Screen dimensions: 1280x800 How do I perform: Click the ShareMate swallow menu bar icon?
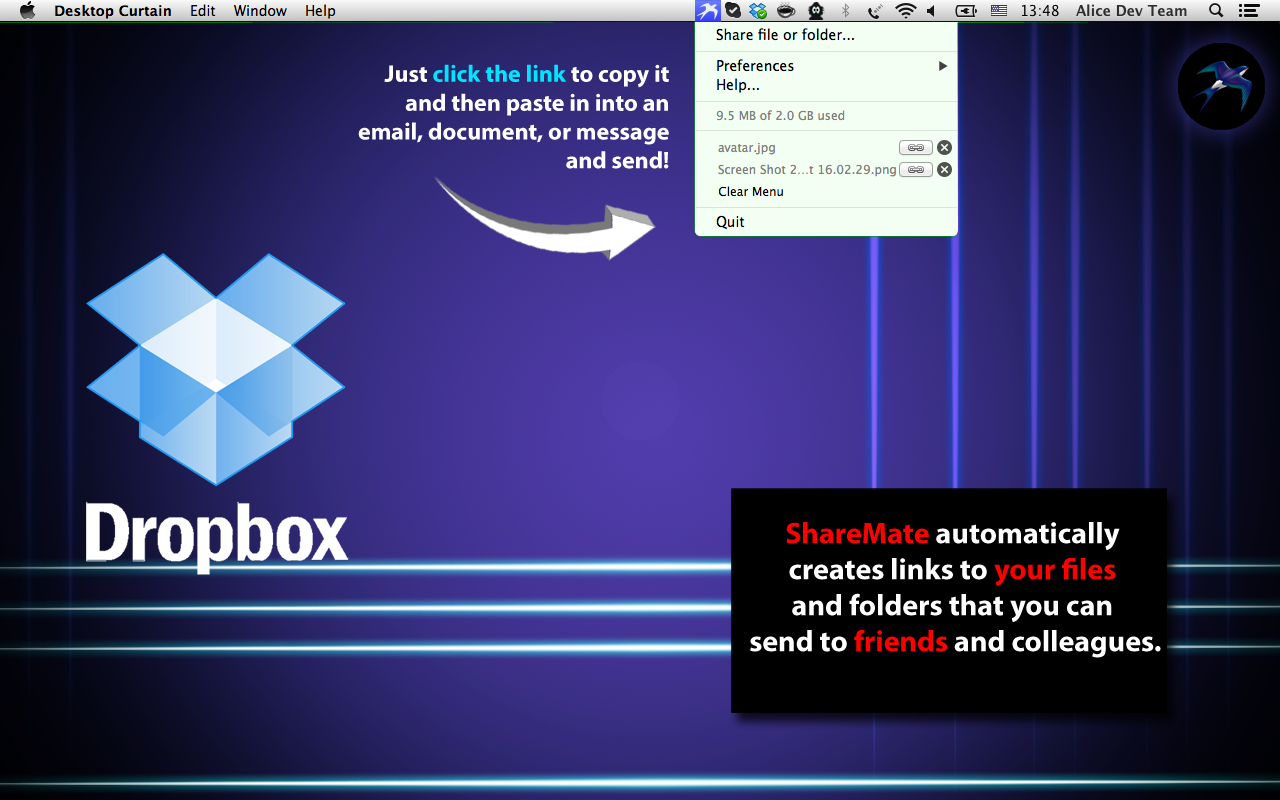pos(707,11)
